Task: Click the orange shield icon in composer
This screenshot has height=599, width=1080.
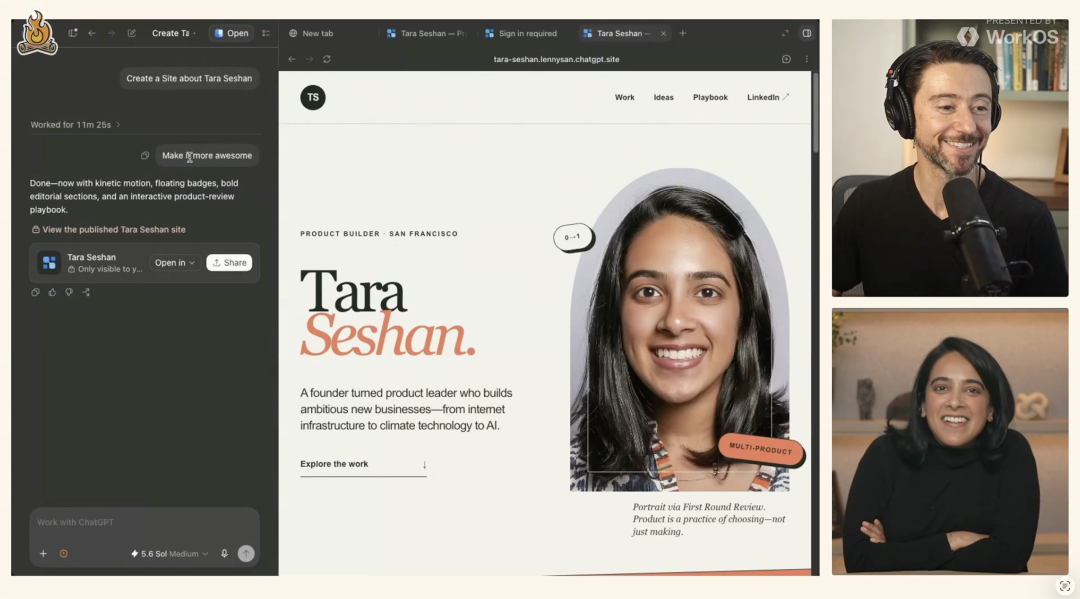Action: point(63,554)
